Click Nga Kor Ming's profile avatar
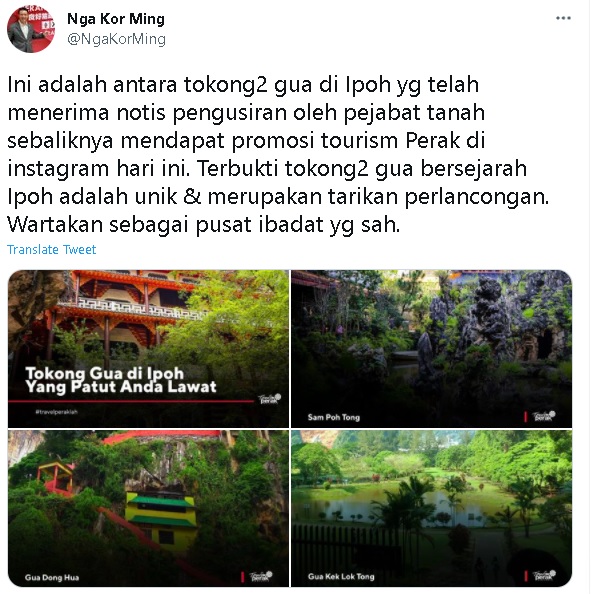 click(x=31, y=29)
